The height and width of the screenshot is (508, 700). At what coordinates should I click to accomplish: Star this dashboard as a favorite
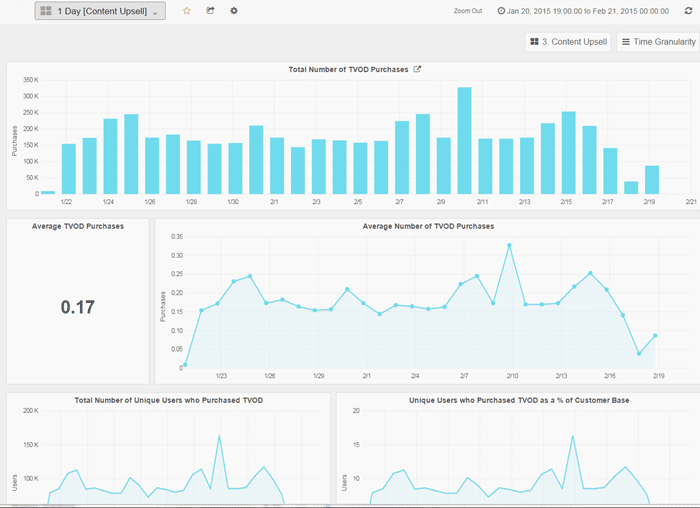(x=186, y=11)
